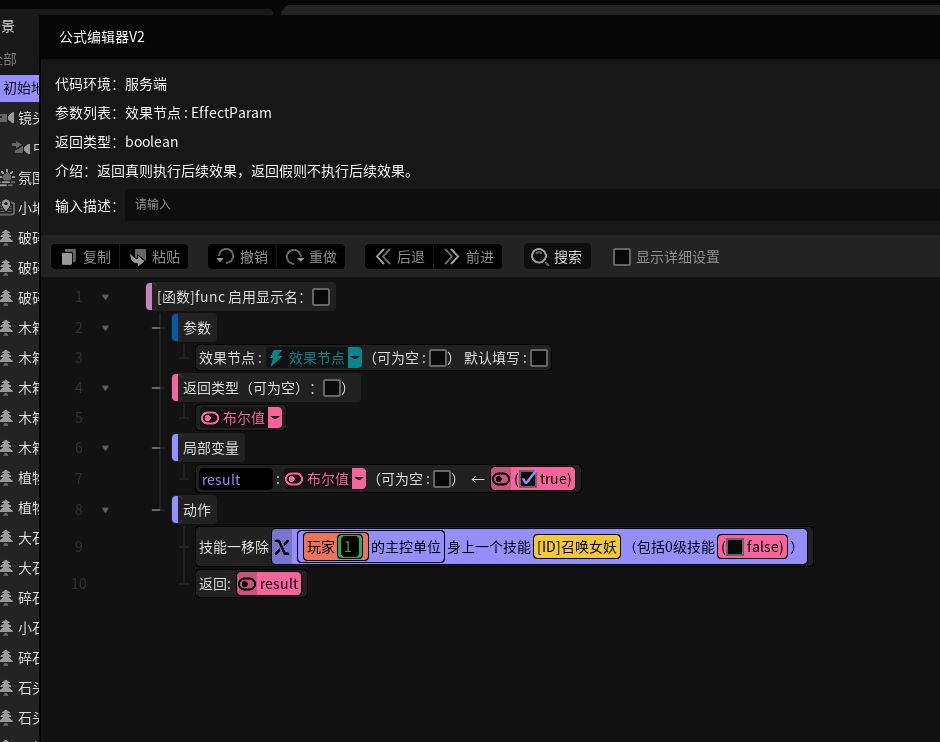Click the magnifier search icon
This screenshot has width=940, height=742.
tap(540, 257)
